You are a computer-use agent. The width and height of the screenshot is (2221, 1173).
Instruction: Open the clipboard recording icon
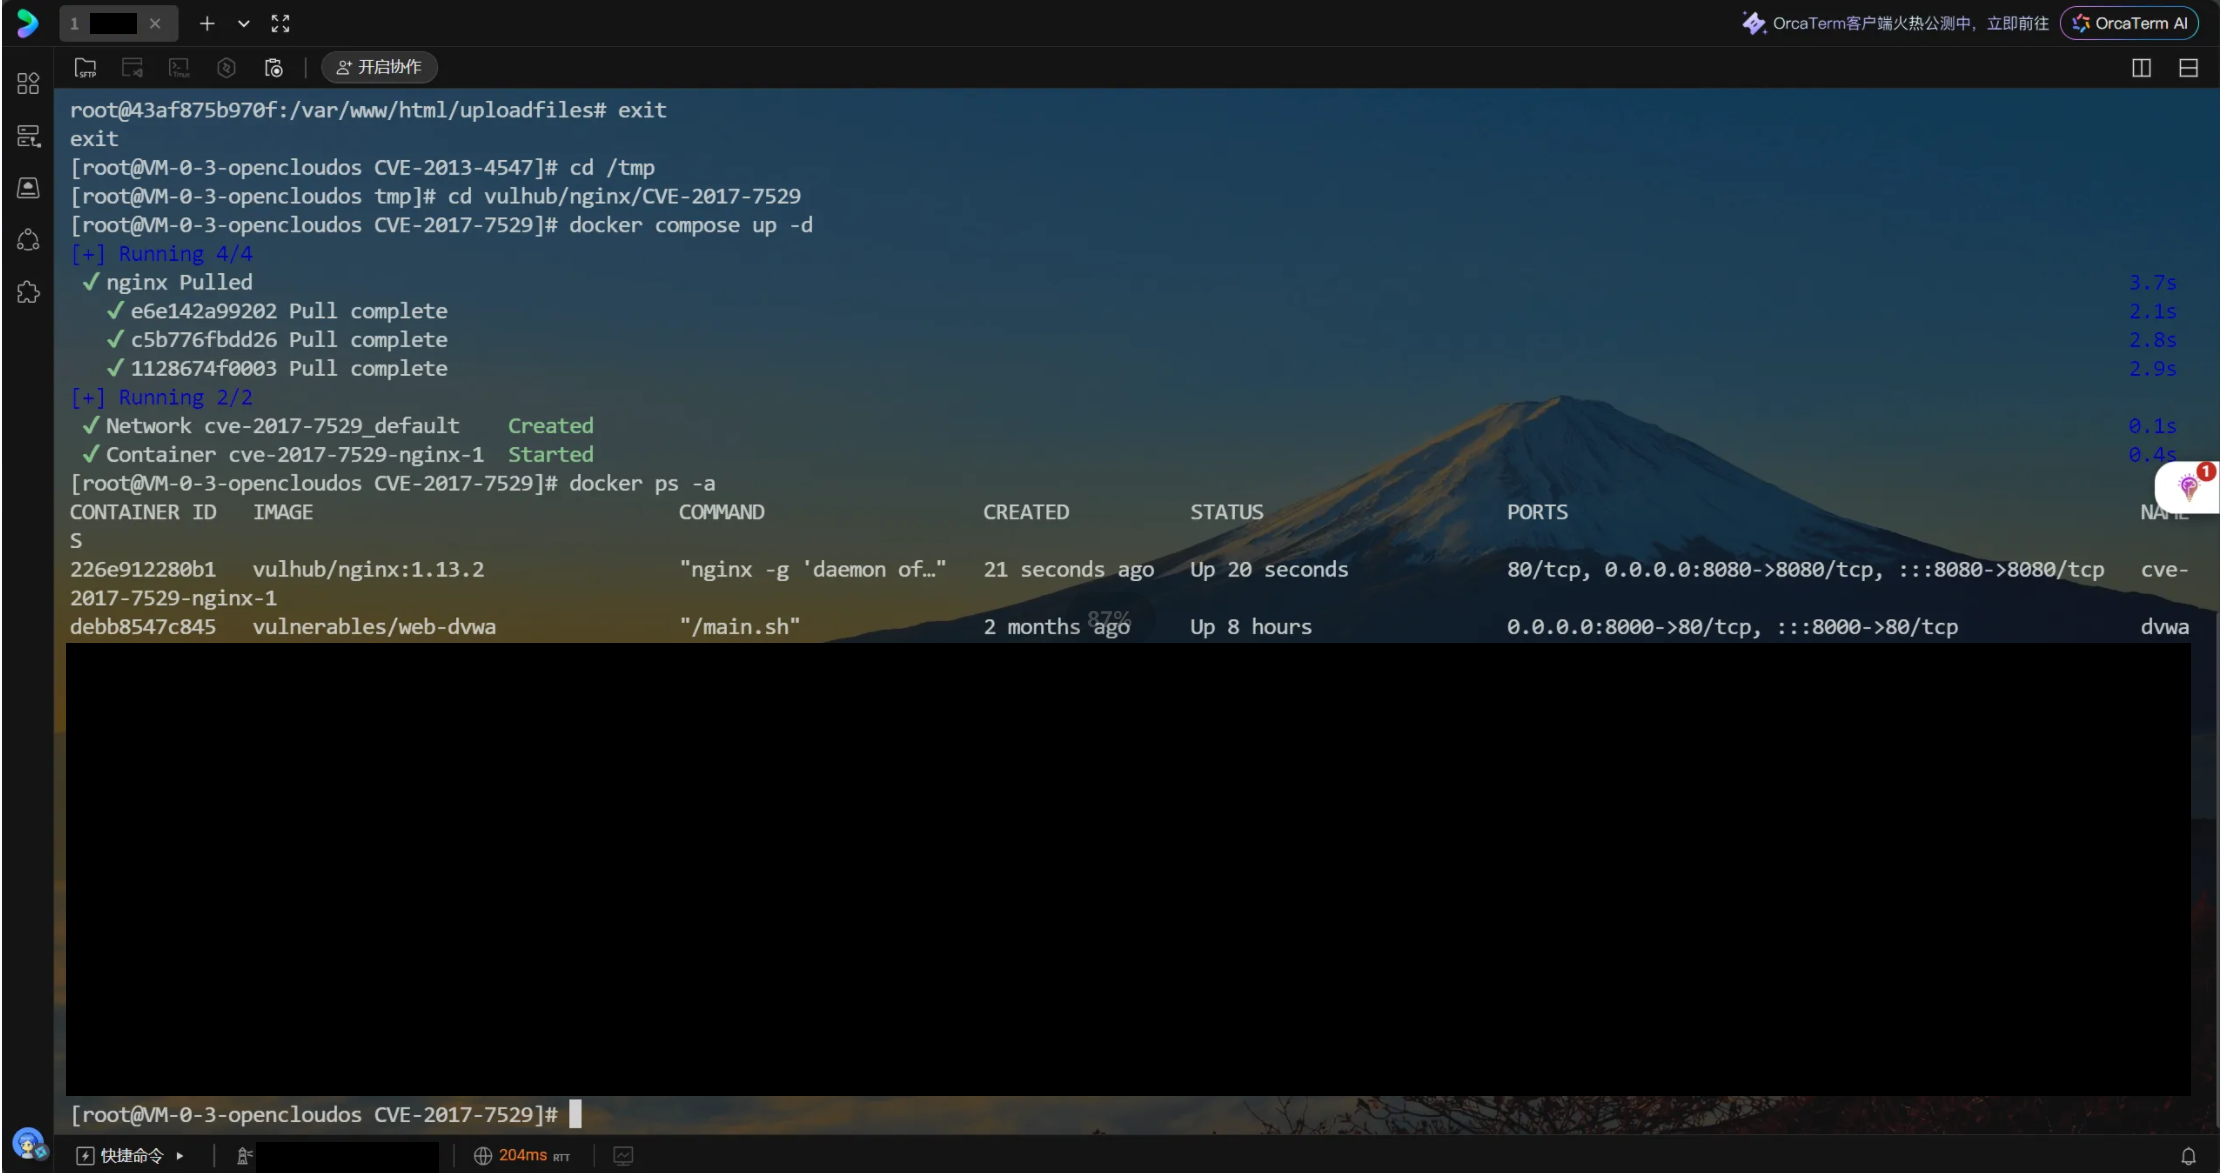[x=273, y=67]
